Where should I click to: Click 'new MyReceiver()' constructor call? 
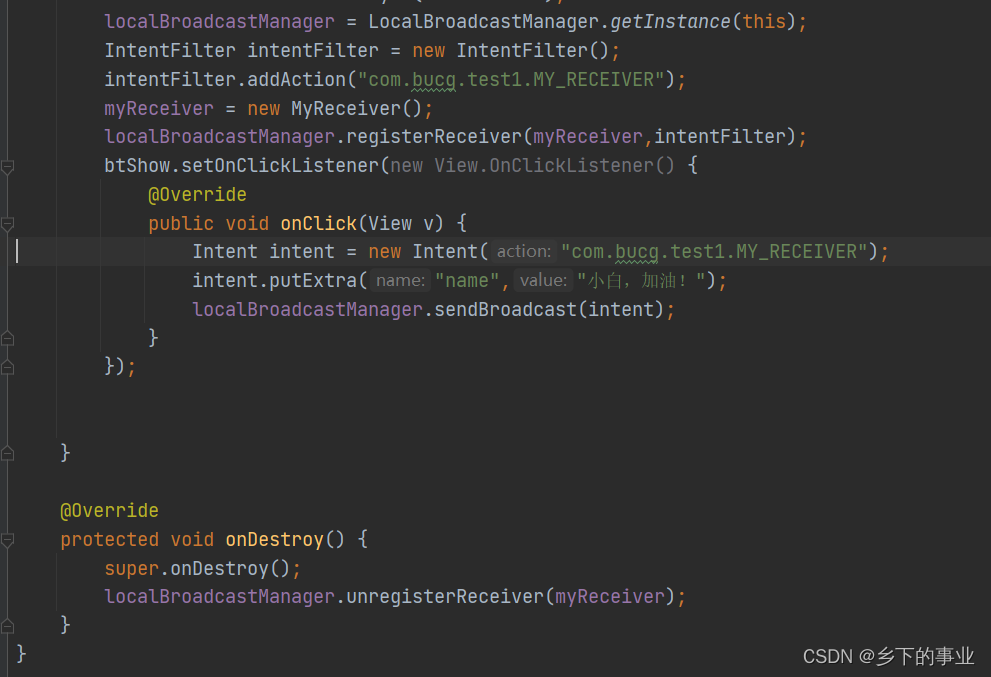click(334, 109)
